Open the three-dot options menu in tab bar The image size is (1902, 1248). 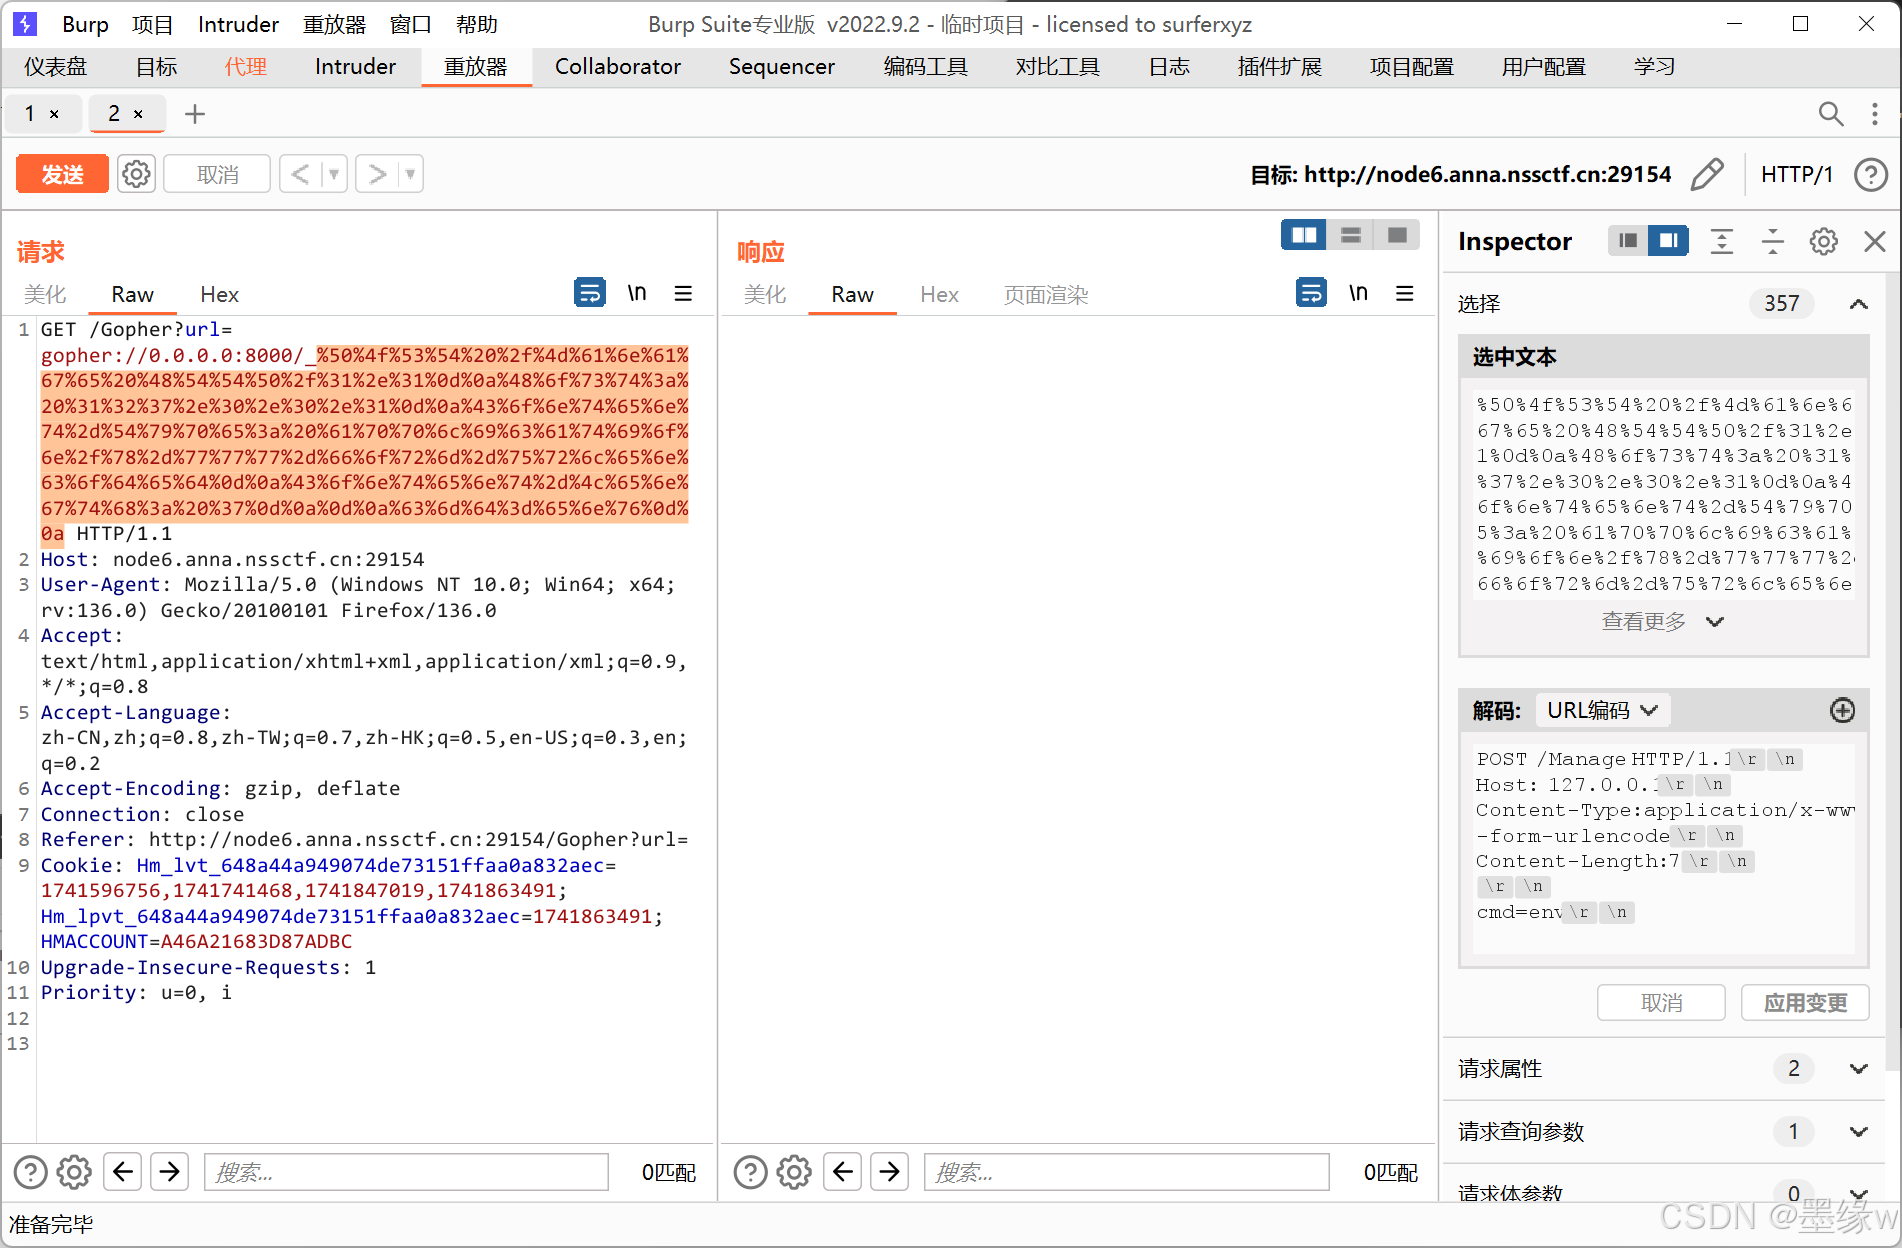[x=1874, y=114]
